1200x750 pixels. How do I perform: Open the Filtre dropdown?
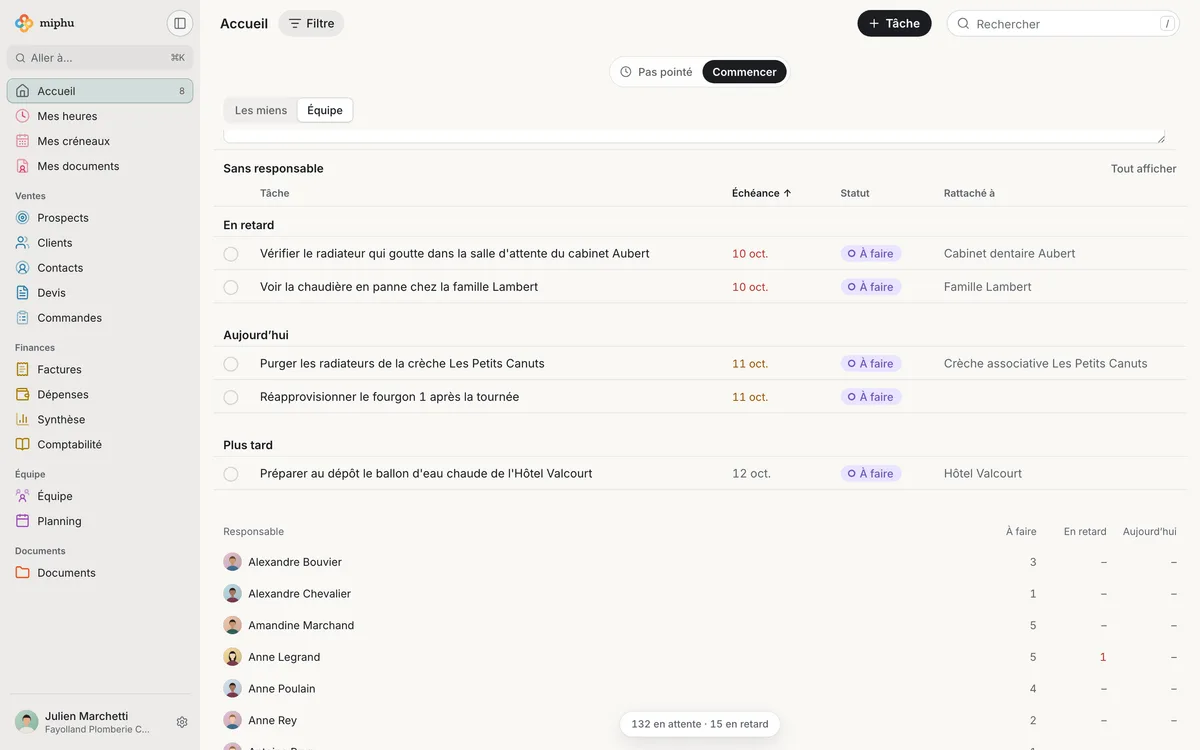pyautogui.click(x=311, y=23)
